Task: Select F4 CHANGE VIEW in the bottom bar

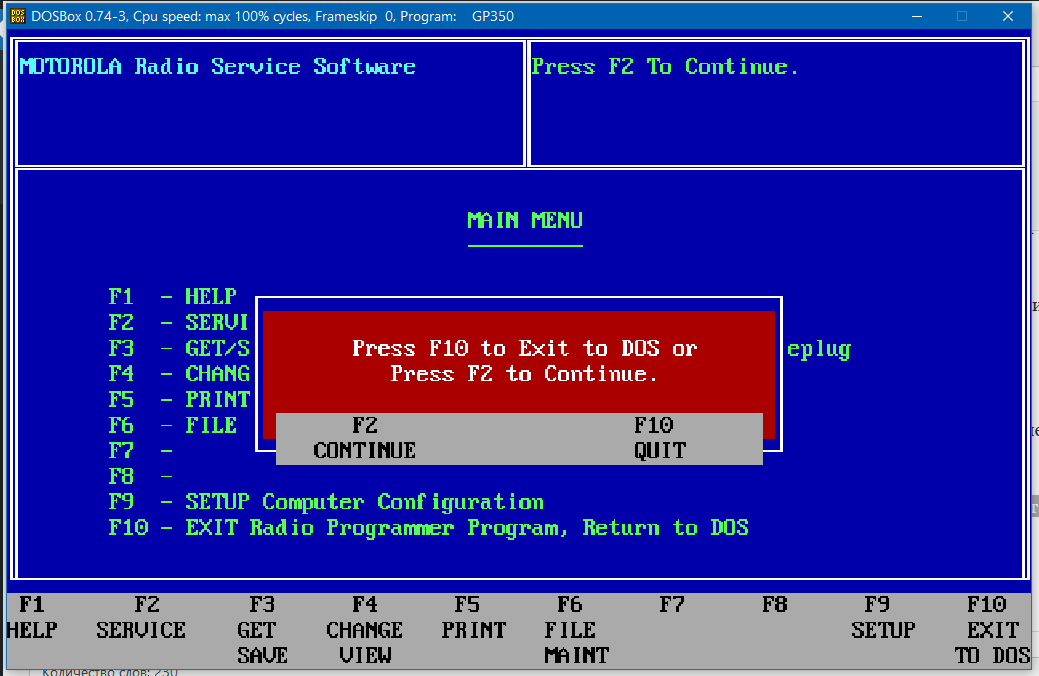Action: click(364, 630)
